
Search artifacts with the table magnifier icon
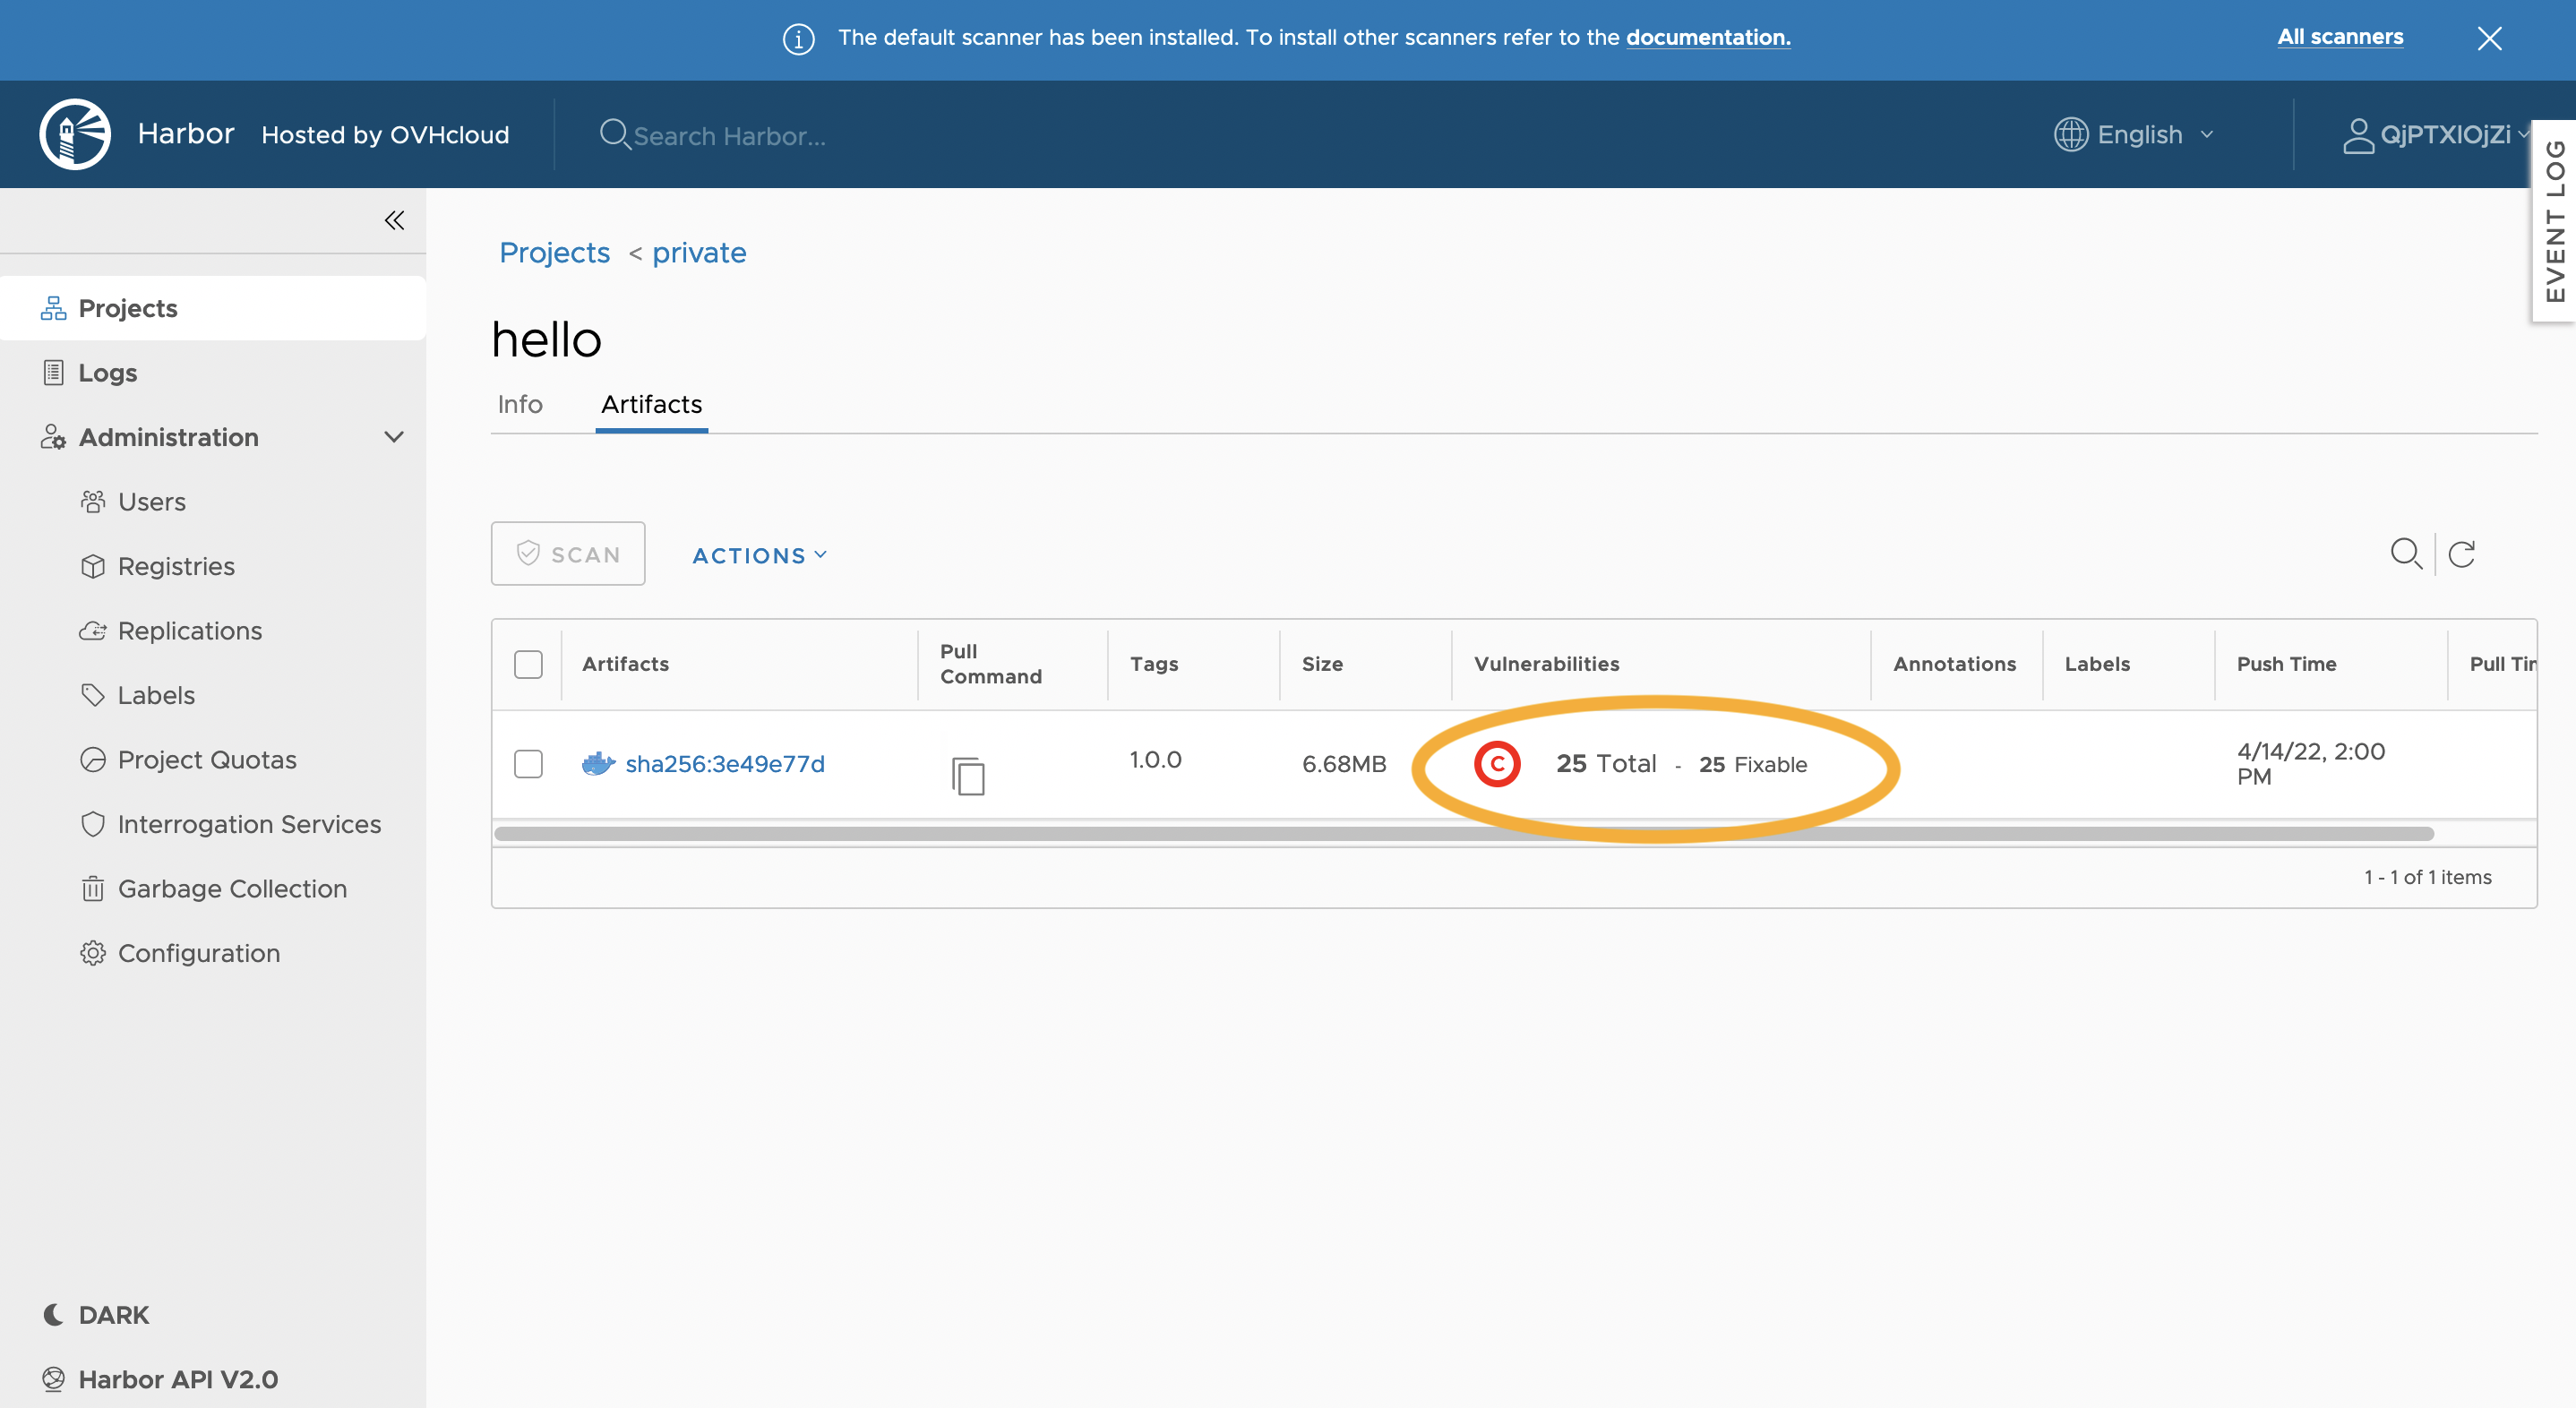(x=2405, y=553)
